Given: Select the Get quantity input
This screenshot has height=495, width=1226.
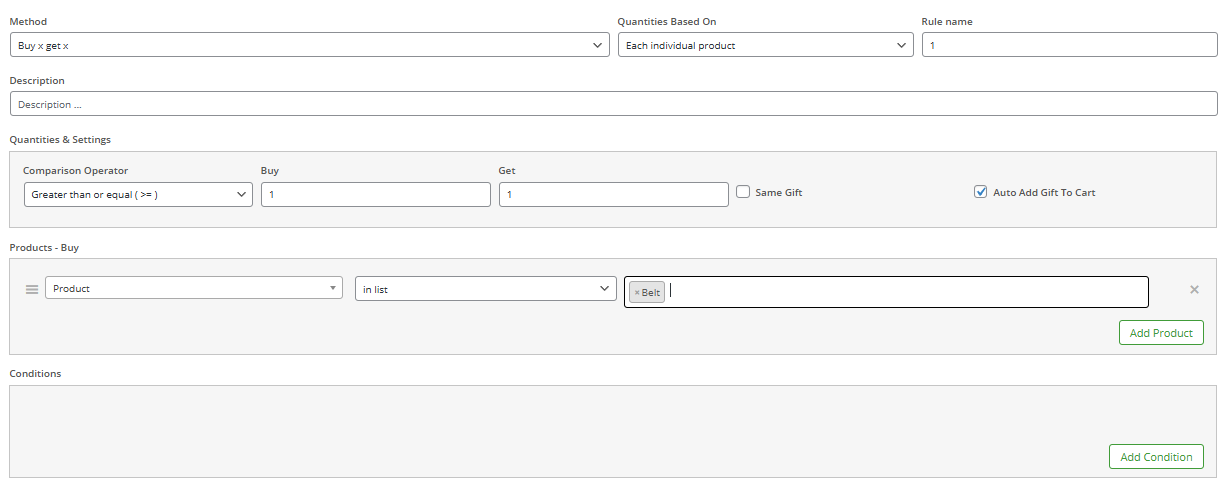Looking at the screenshot, I should pyautogui.click(x=614, y=195).
